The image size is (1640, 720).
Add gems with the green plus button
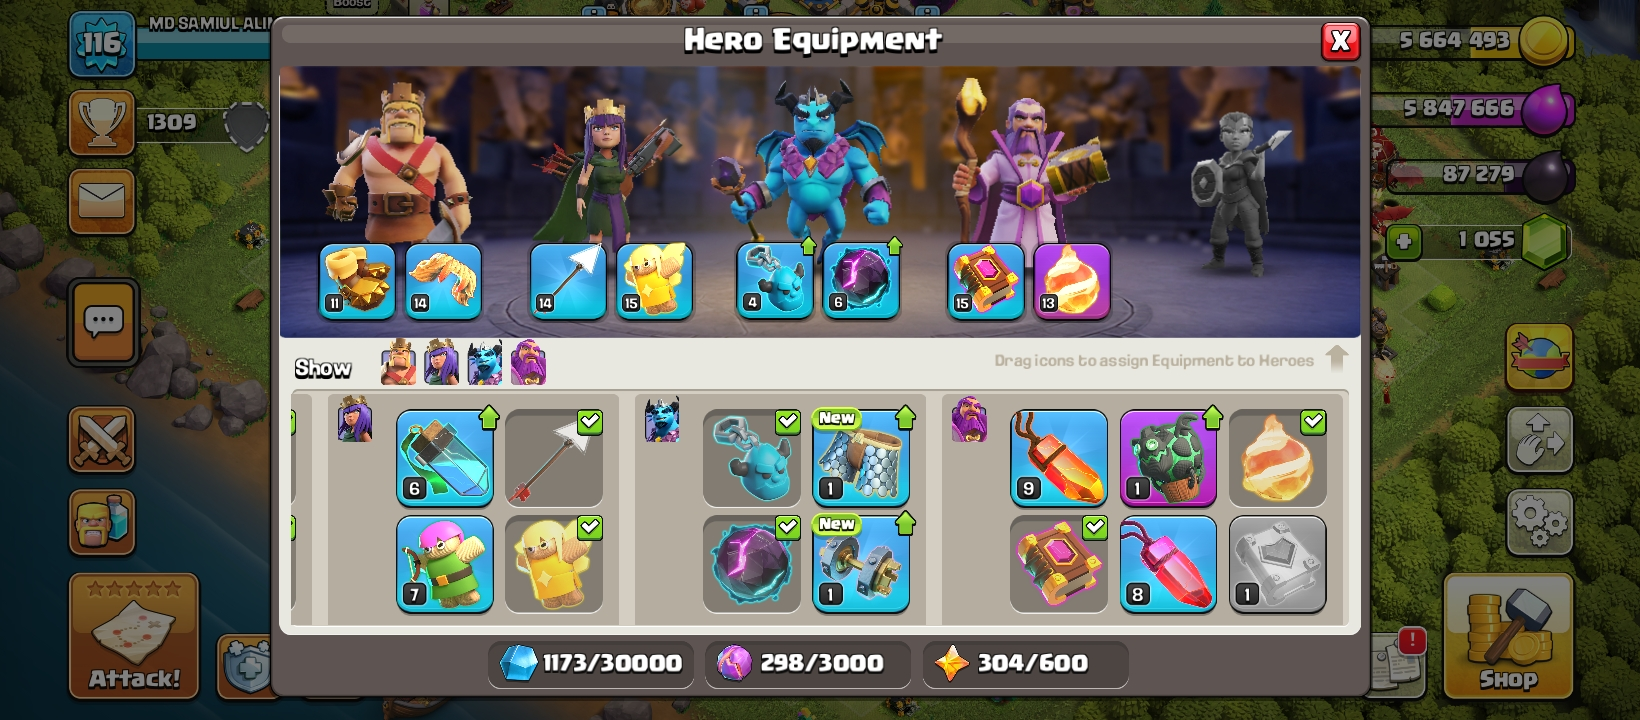tap(1404, 242)
